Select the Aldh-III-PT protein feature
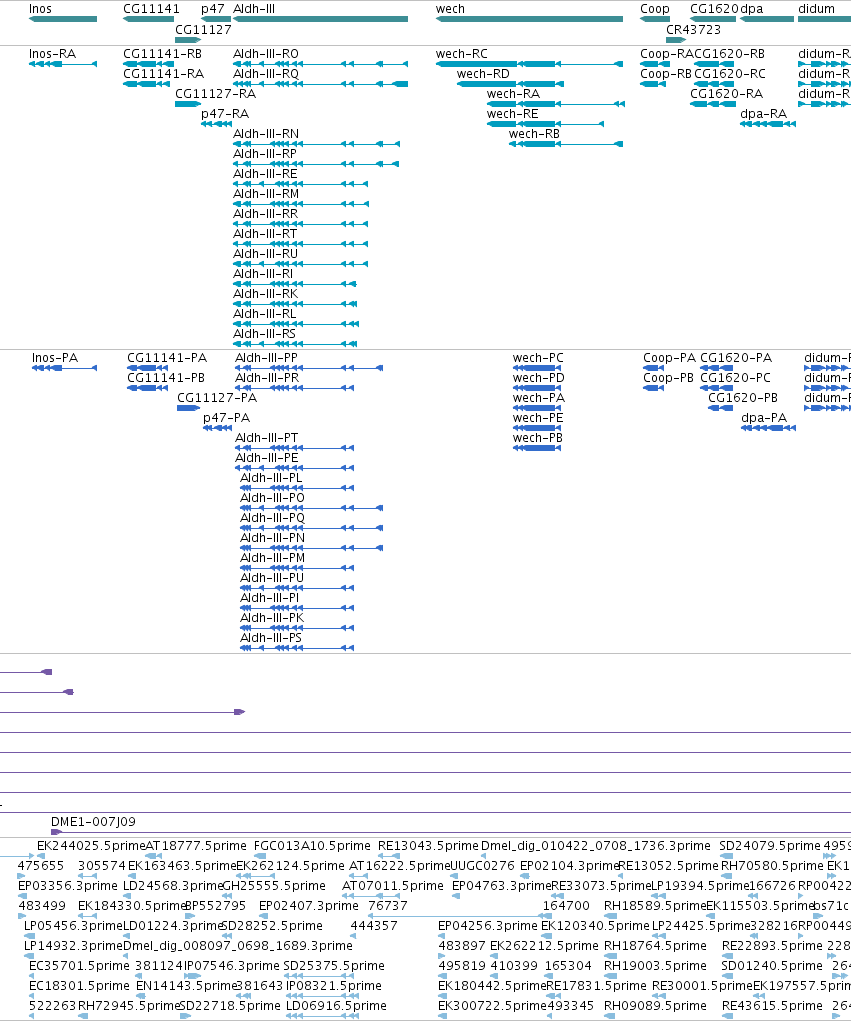The image size is (851, 1021). click(x=294, y=448)
